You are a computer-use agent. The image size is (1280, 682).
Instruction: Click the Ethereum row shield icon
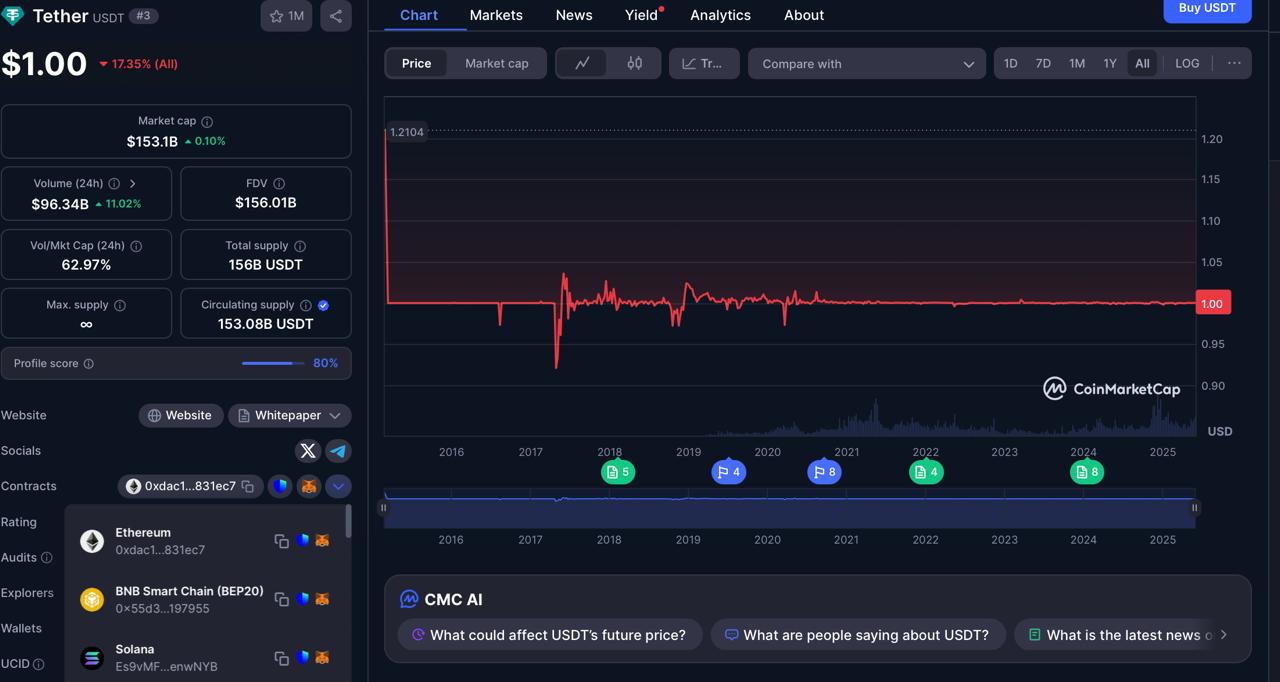click(302, 541)
